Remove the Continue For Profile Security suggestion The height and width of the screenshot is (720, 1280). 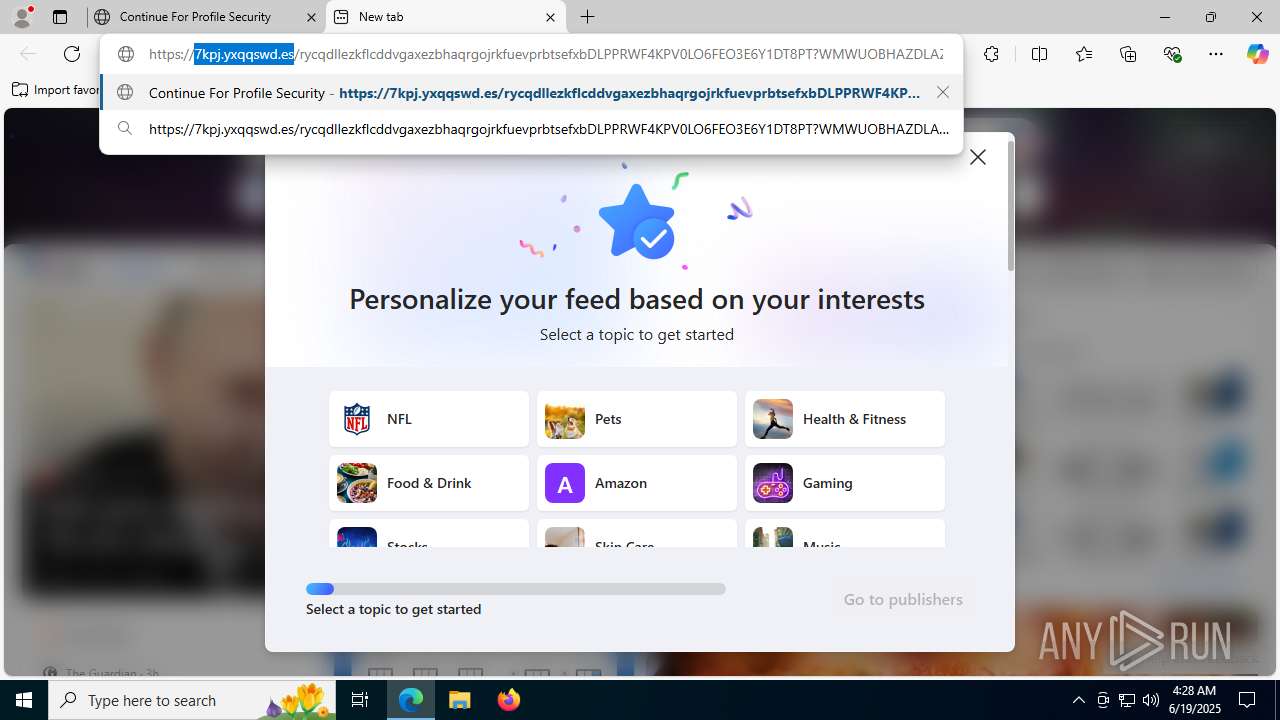click(943, 92)
